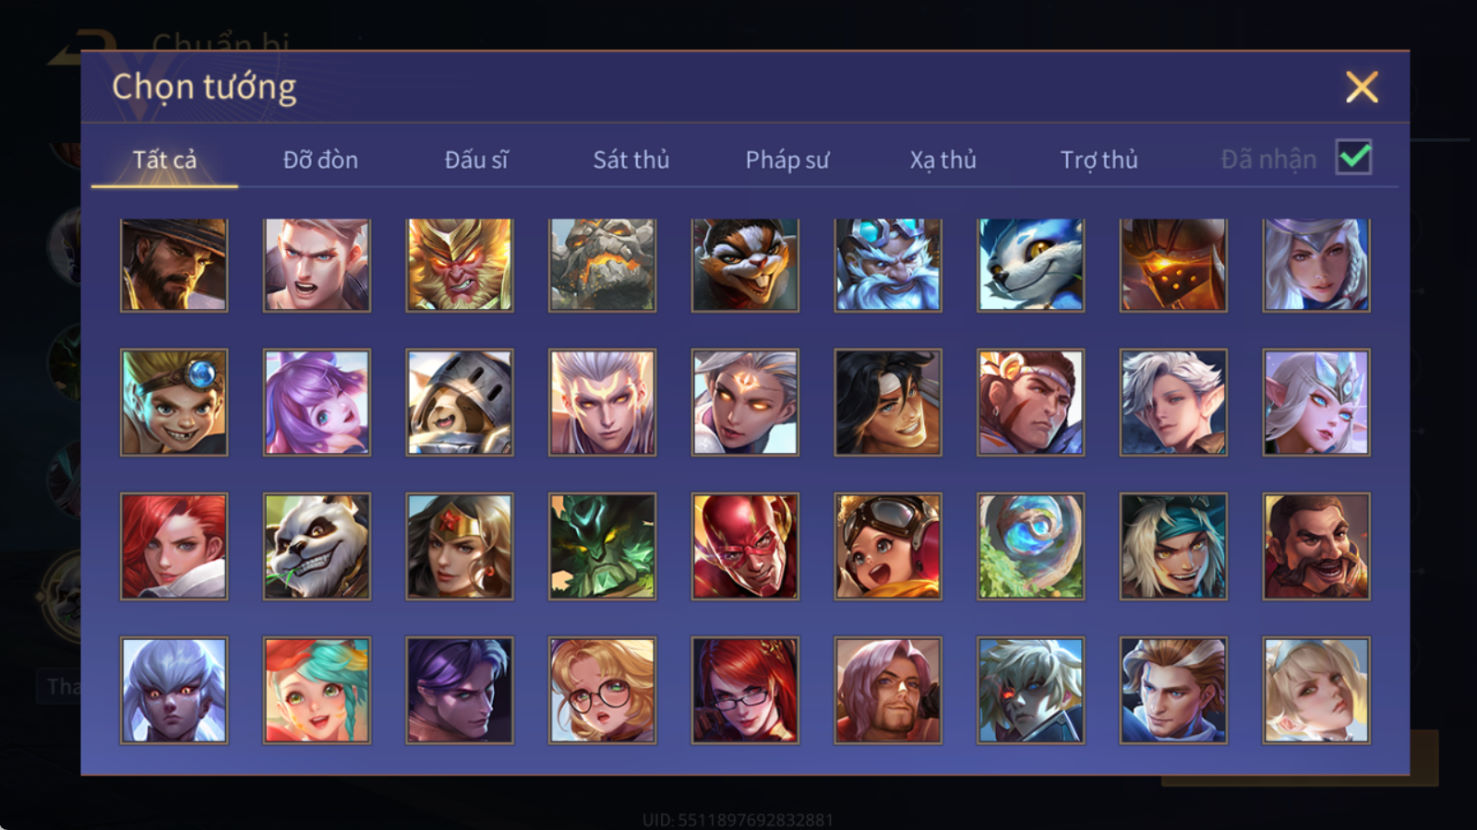Open the Sát thủ tab
The height and width of the screenshot is (830, 1477).
631,160
